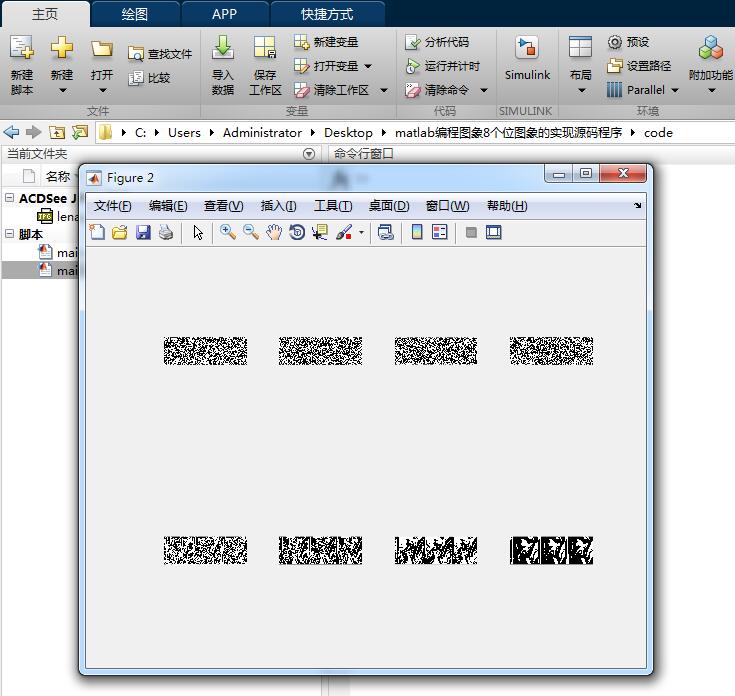
Task: Open the Parallel dropdown arrow
Action: (675, 90)
